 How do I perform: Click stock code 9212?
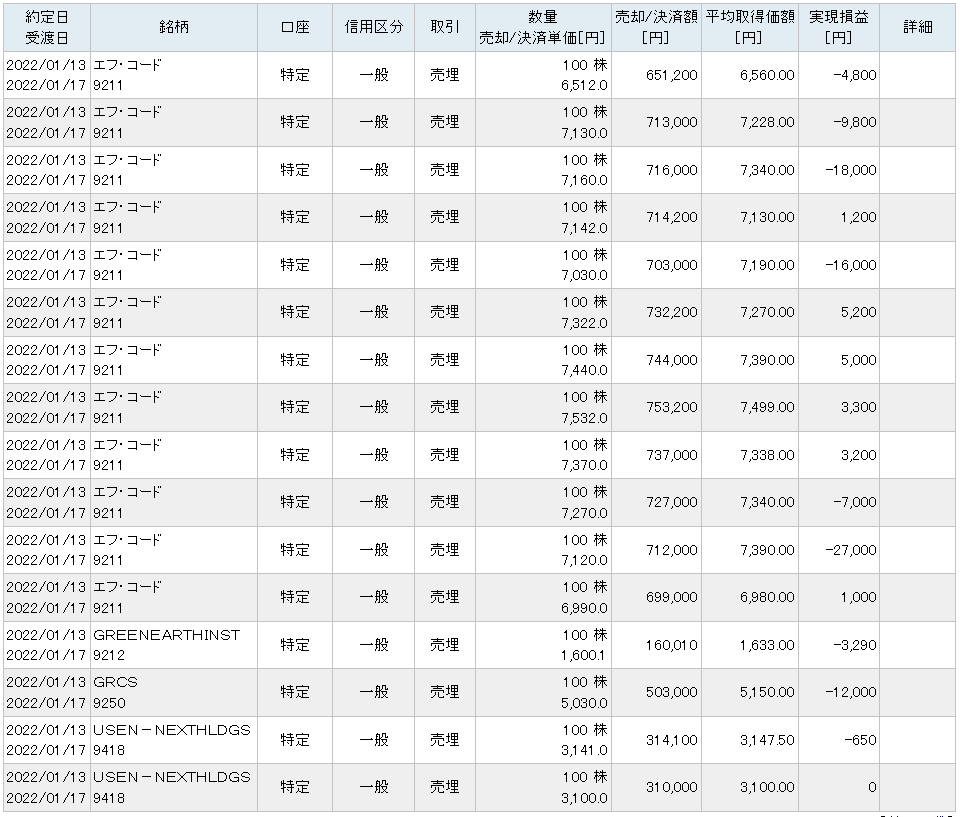[109, 655]
